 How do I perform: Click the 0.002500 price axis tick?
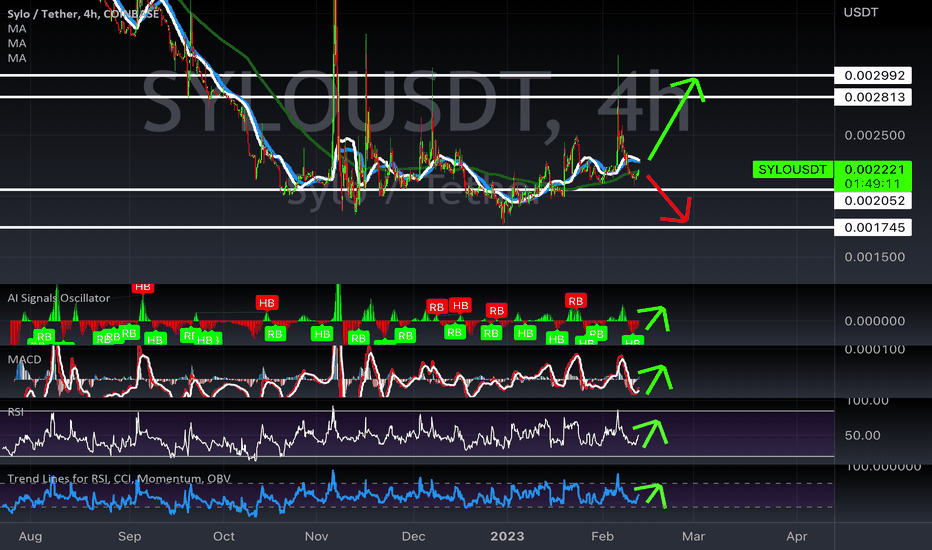click(874, 135)
